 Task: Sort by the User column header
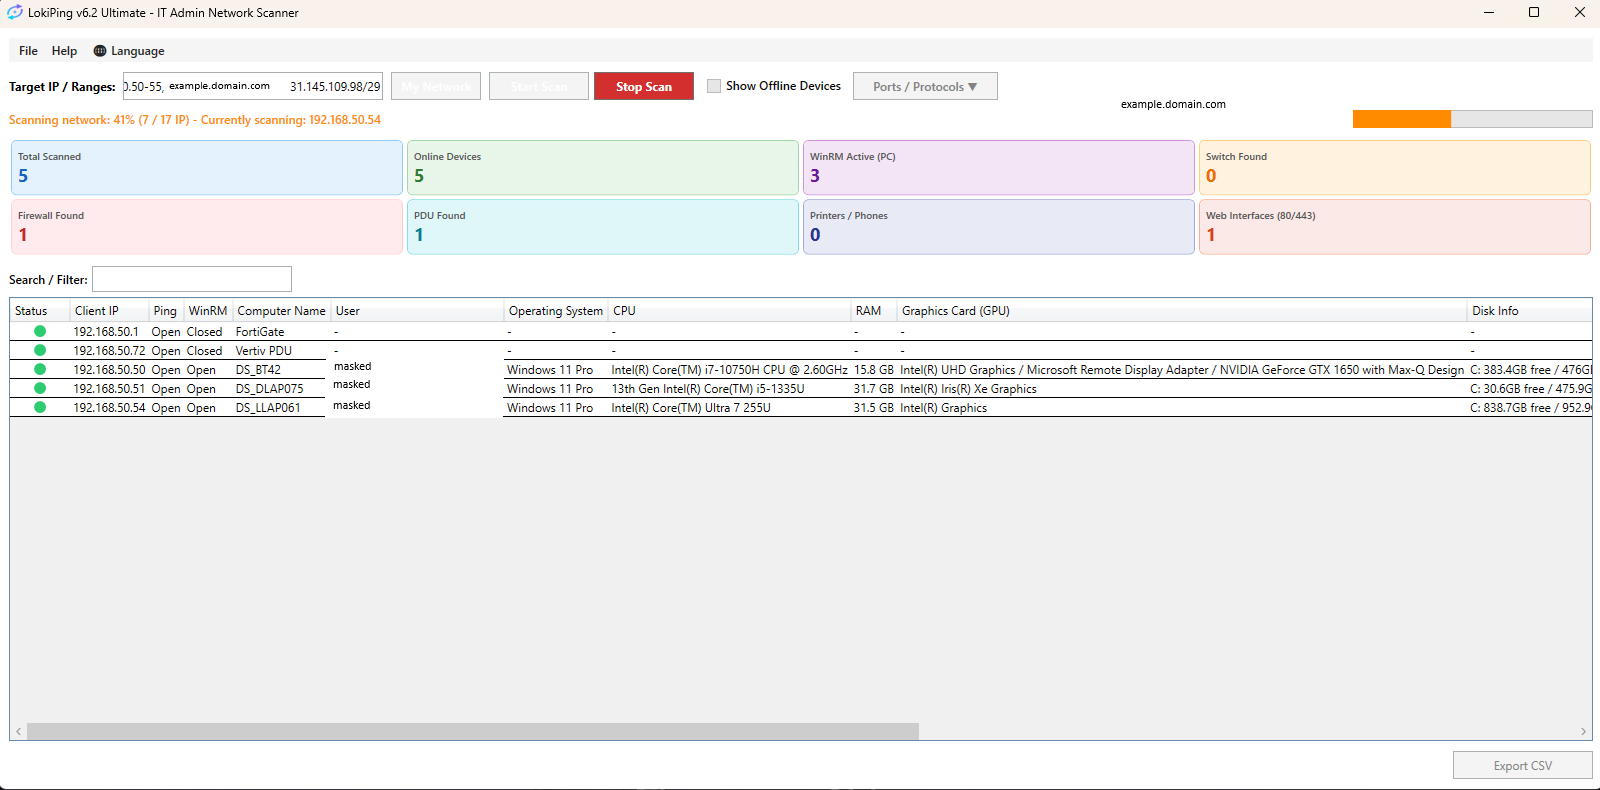tap(417, 311)
